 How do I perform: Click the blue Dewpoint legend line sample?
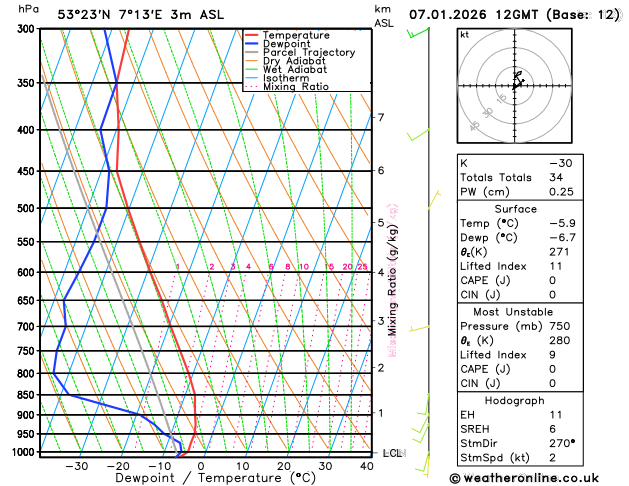pos(252,44)
